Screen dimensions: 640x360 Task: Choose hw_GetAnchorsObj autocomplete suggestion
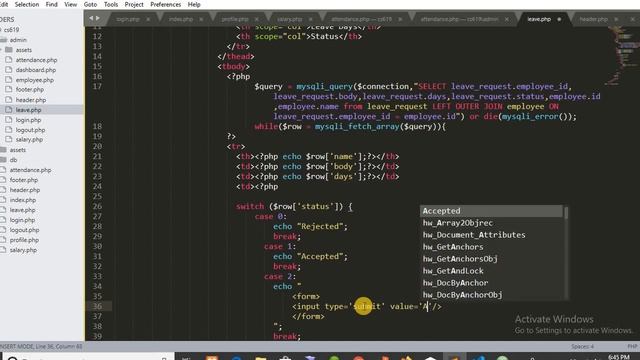coord(491,259)
